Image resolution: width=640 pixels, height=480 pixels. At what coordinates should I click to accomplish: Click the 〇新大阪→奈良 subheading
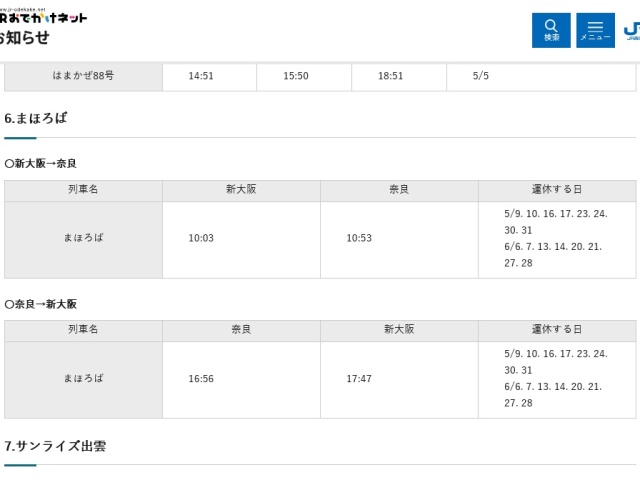click(x=41, y=163)
